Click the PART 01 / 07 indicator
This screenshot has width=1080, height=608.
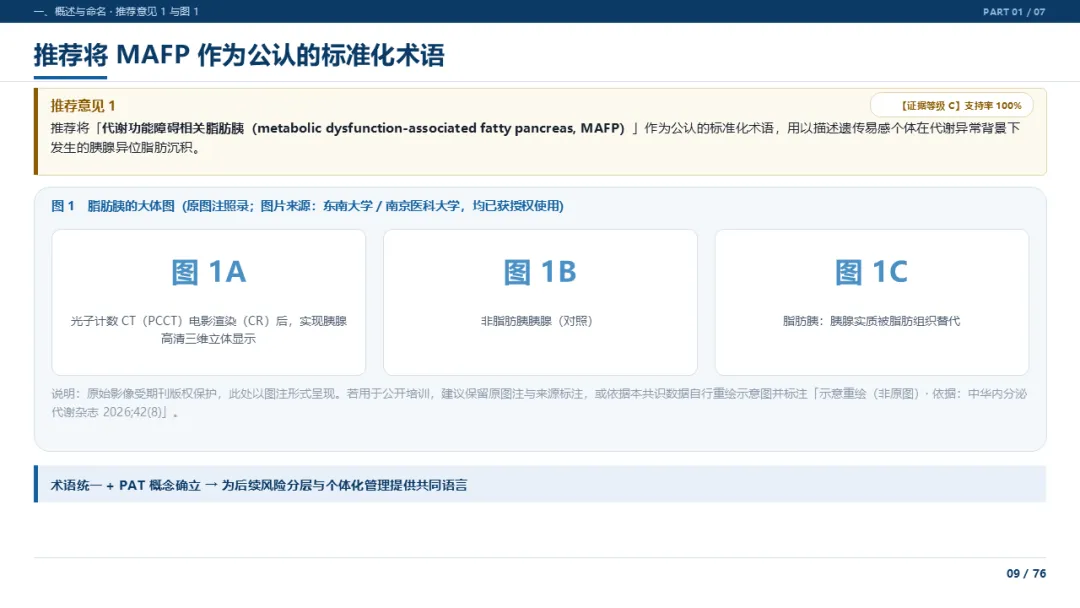(1014, 12)
